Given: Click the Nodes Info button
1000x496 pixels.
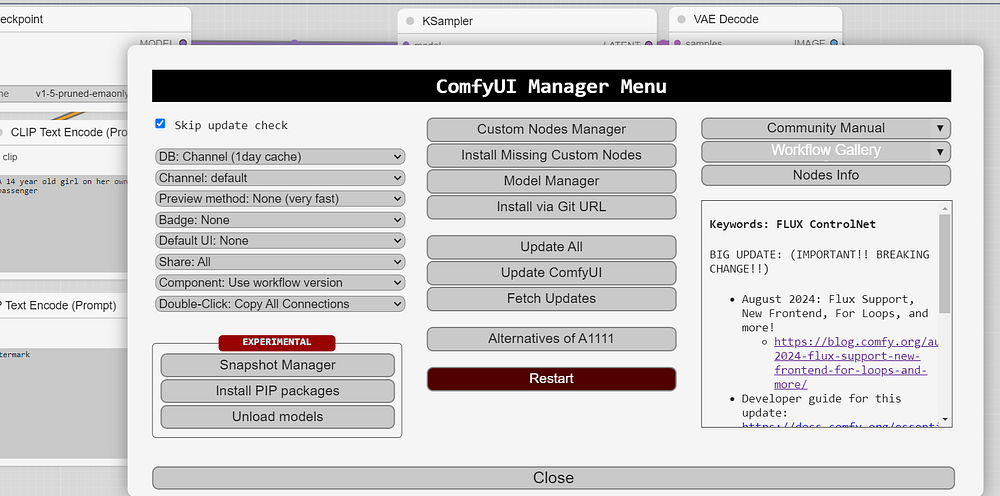Looking at the screenshot, I should (826, 175).
